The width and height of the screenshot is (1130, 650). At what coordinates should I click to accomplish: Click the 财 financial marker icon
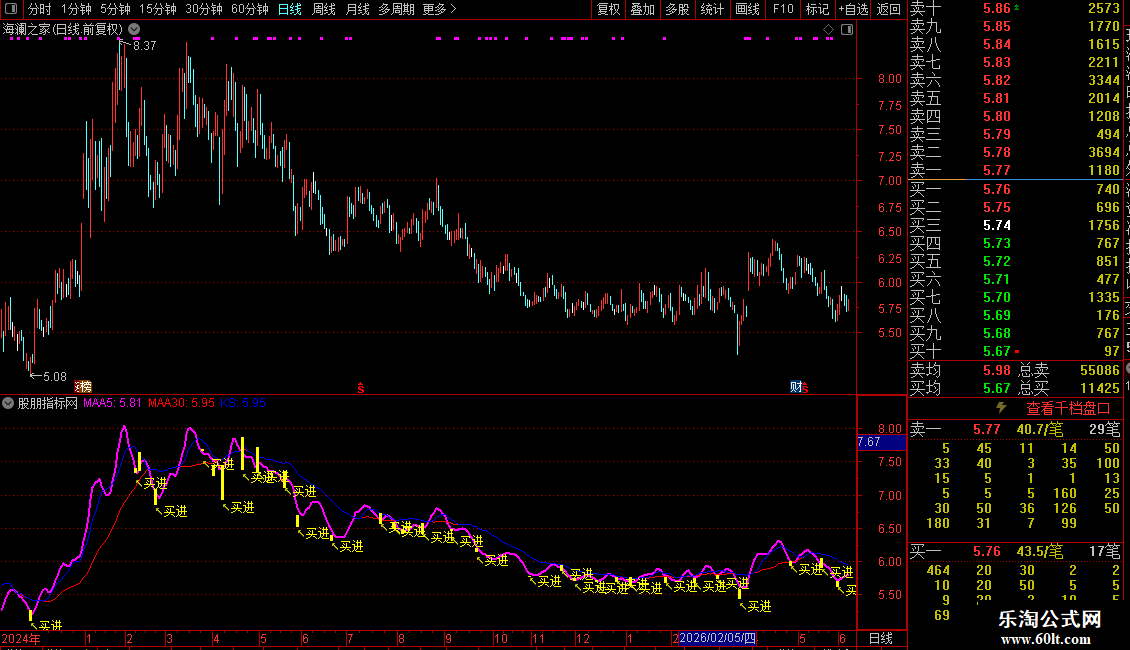pos(795,387)
